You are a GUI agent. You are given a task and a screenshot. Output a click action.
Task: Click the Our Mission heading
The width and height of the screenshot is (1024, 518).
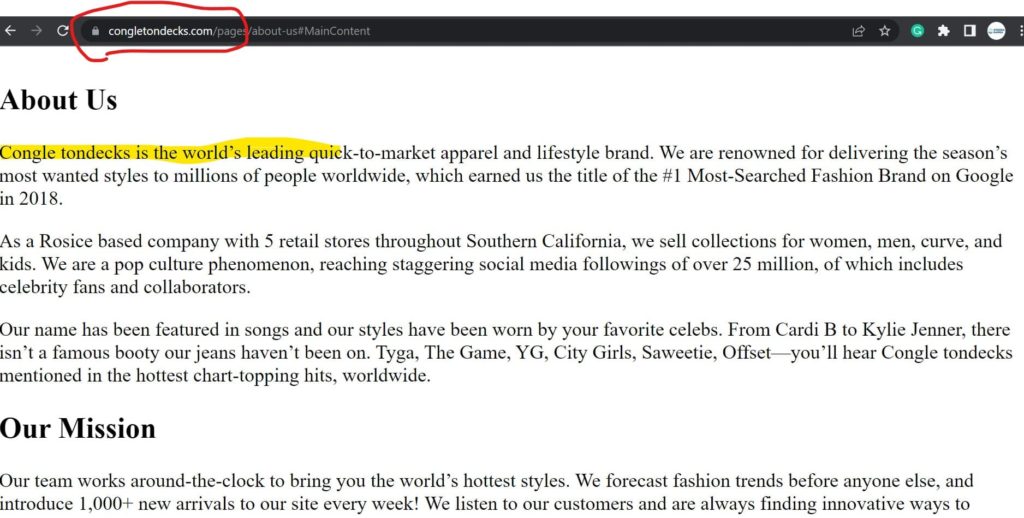tap(78, 429)
